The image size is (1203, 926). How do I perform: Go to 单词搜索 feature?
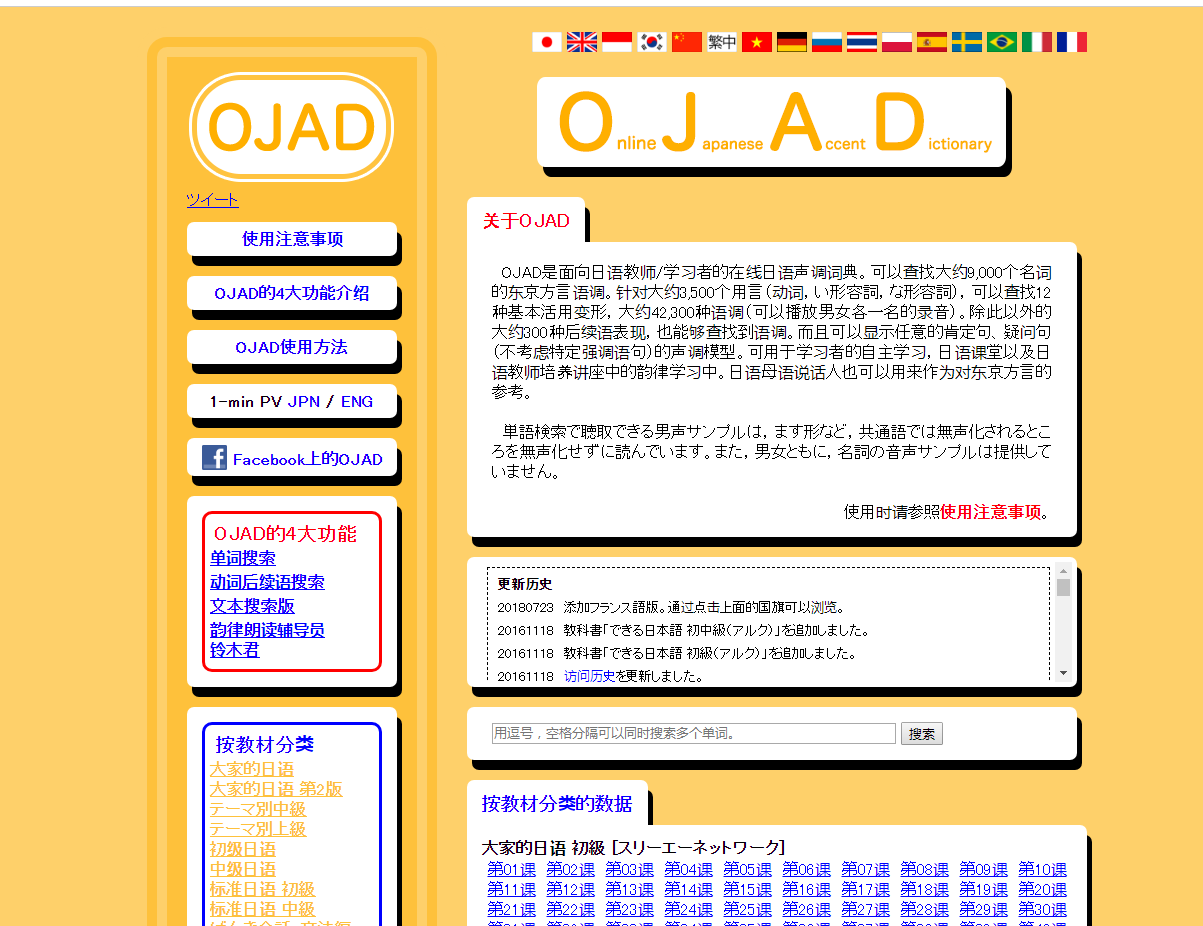coord(243,558)
